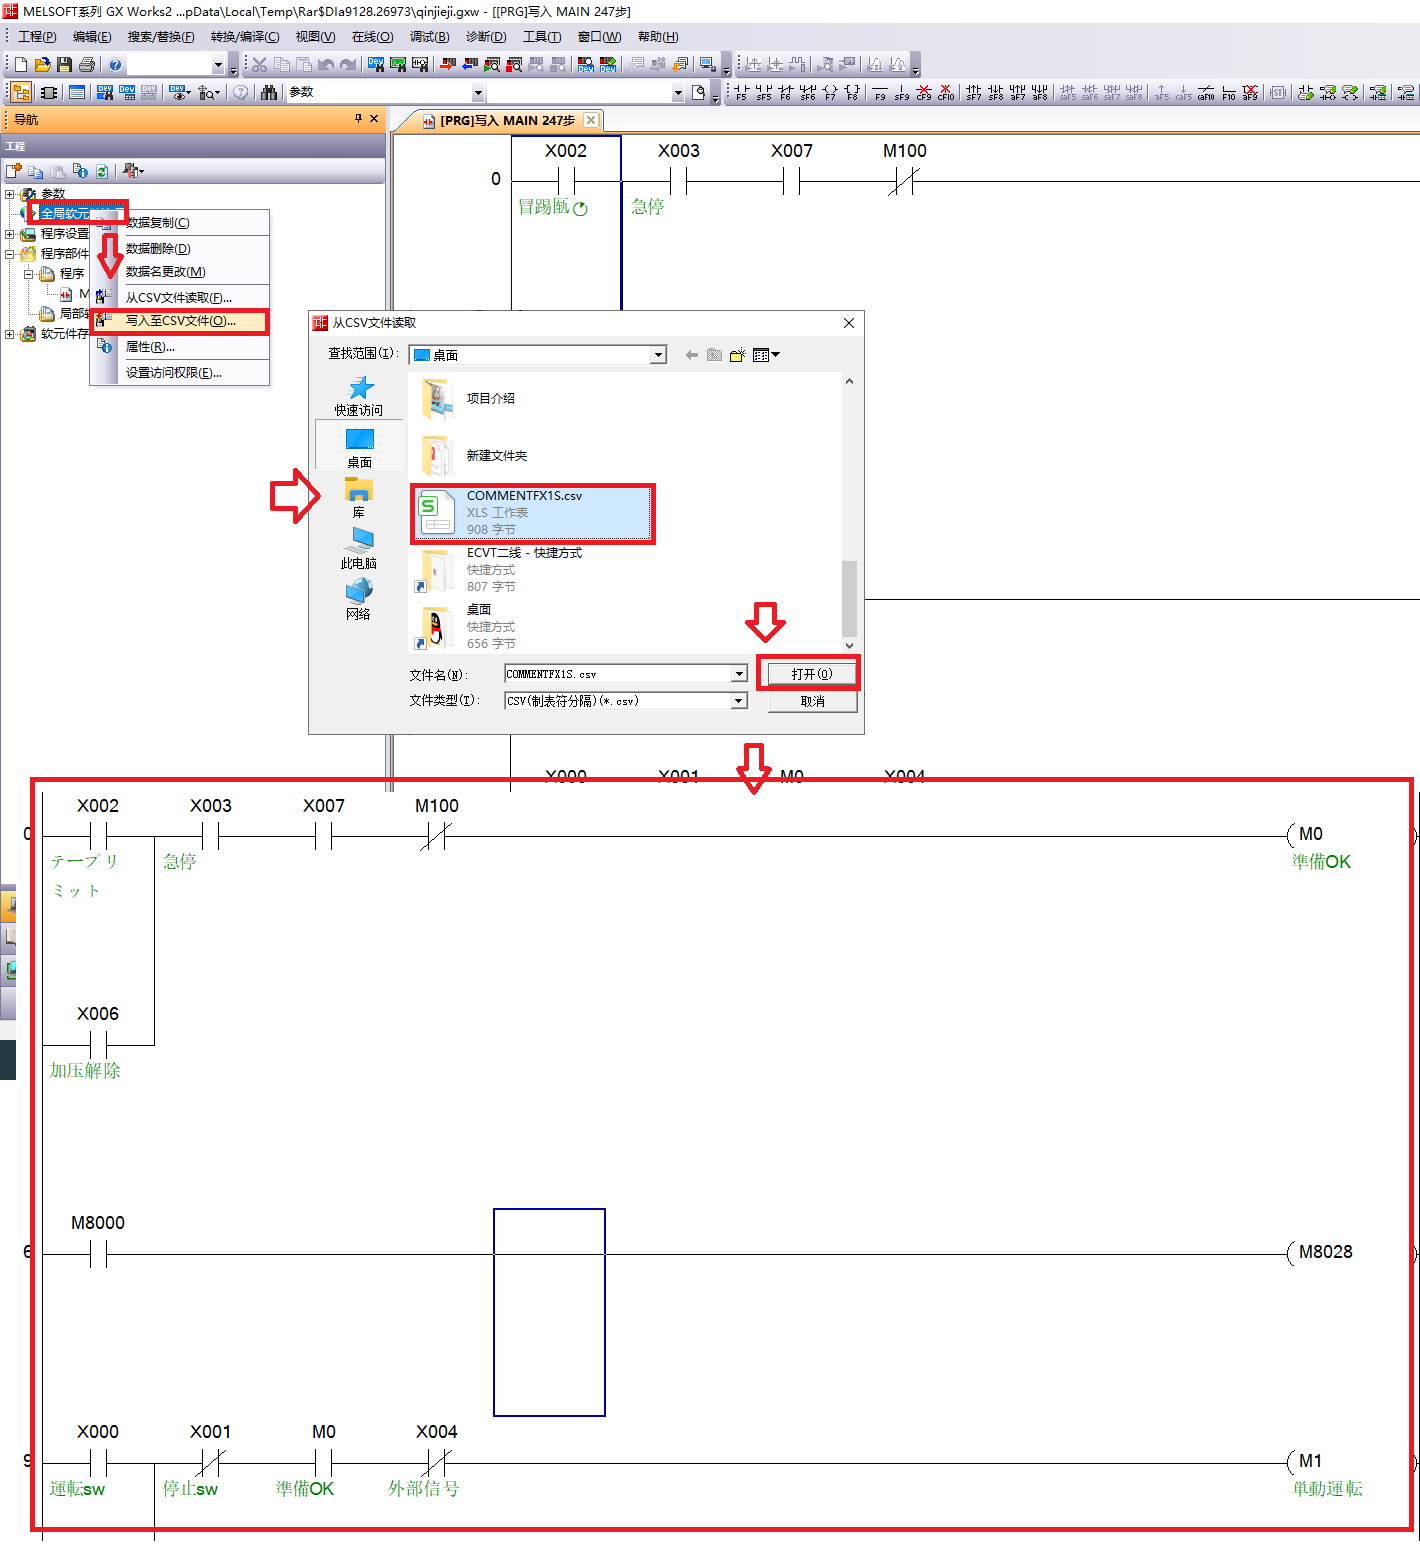Click the 打开(O) button
Image resolution: width=1420 pixels, height=1550 pixels.
810,674
